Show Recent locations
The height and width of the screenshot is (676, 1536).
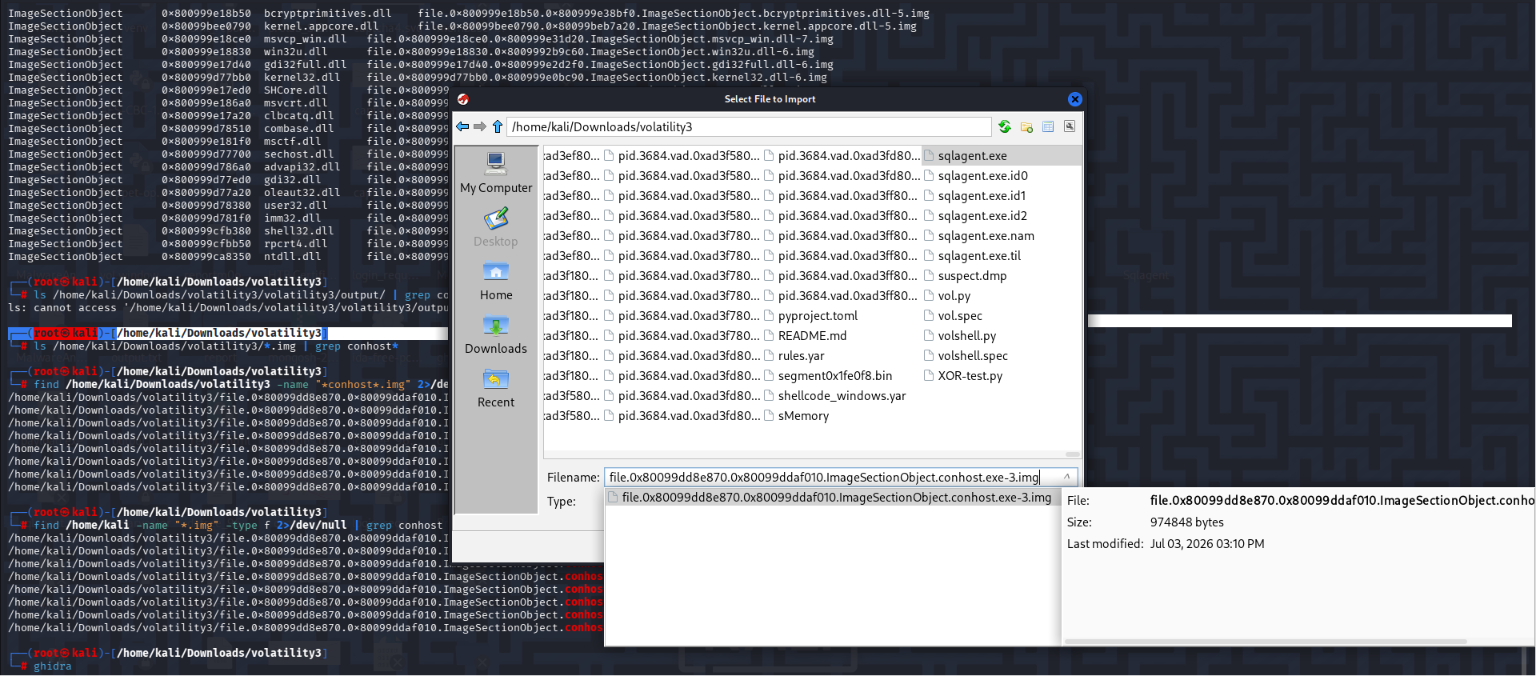(496, 387)
